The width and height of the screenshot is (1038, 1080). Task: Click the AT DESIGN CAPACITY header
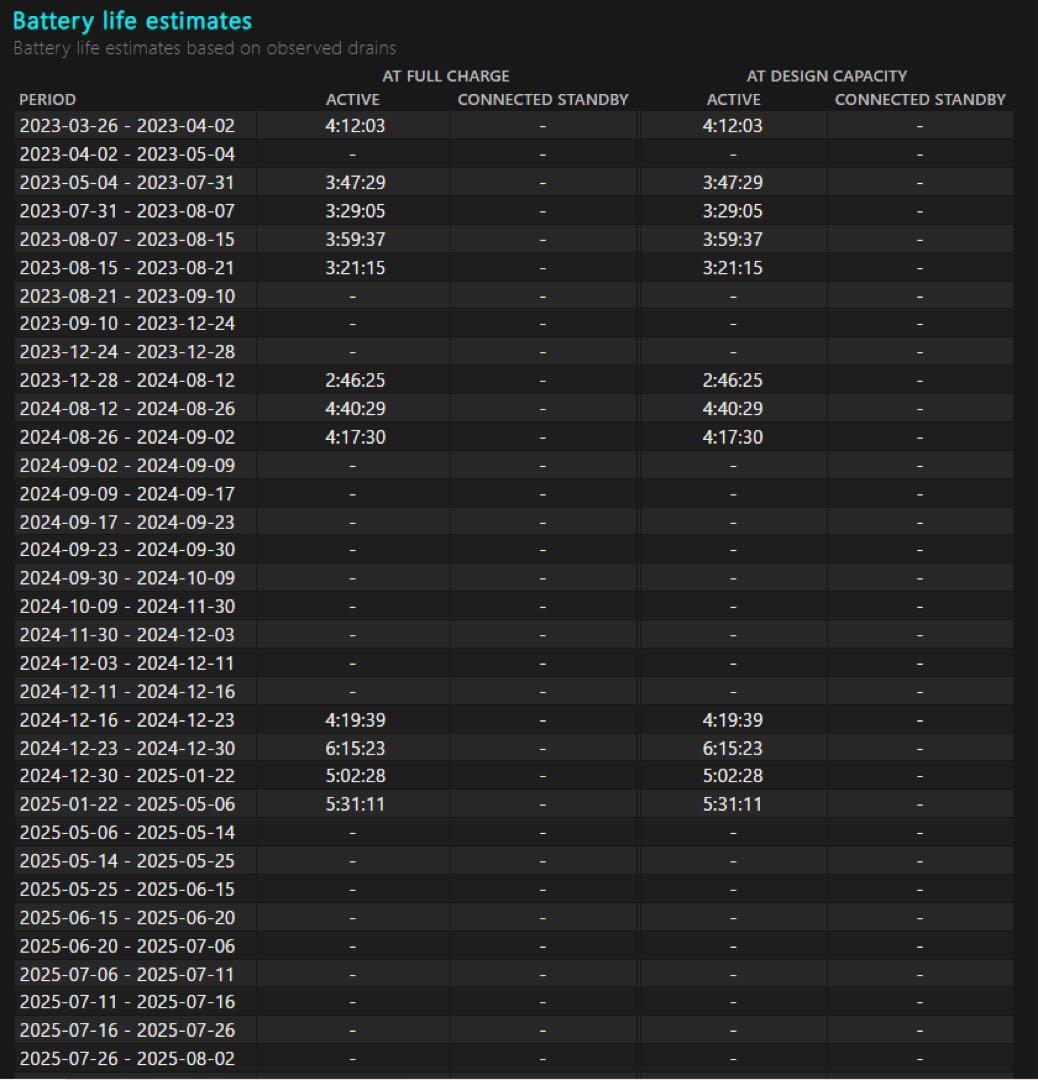coord(826,76)
